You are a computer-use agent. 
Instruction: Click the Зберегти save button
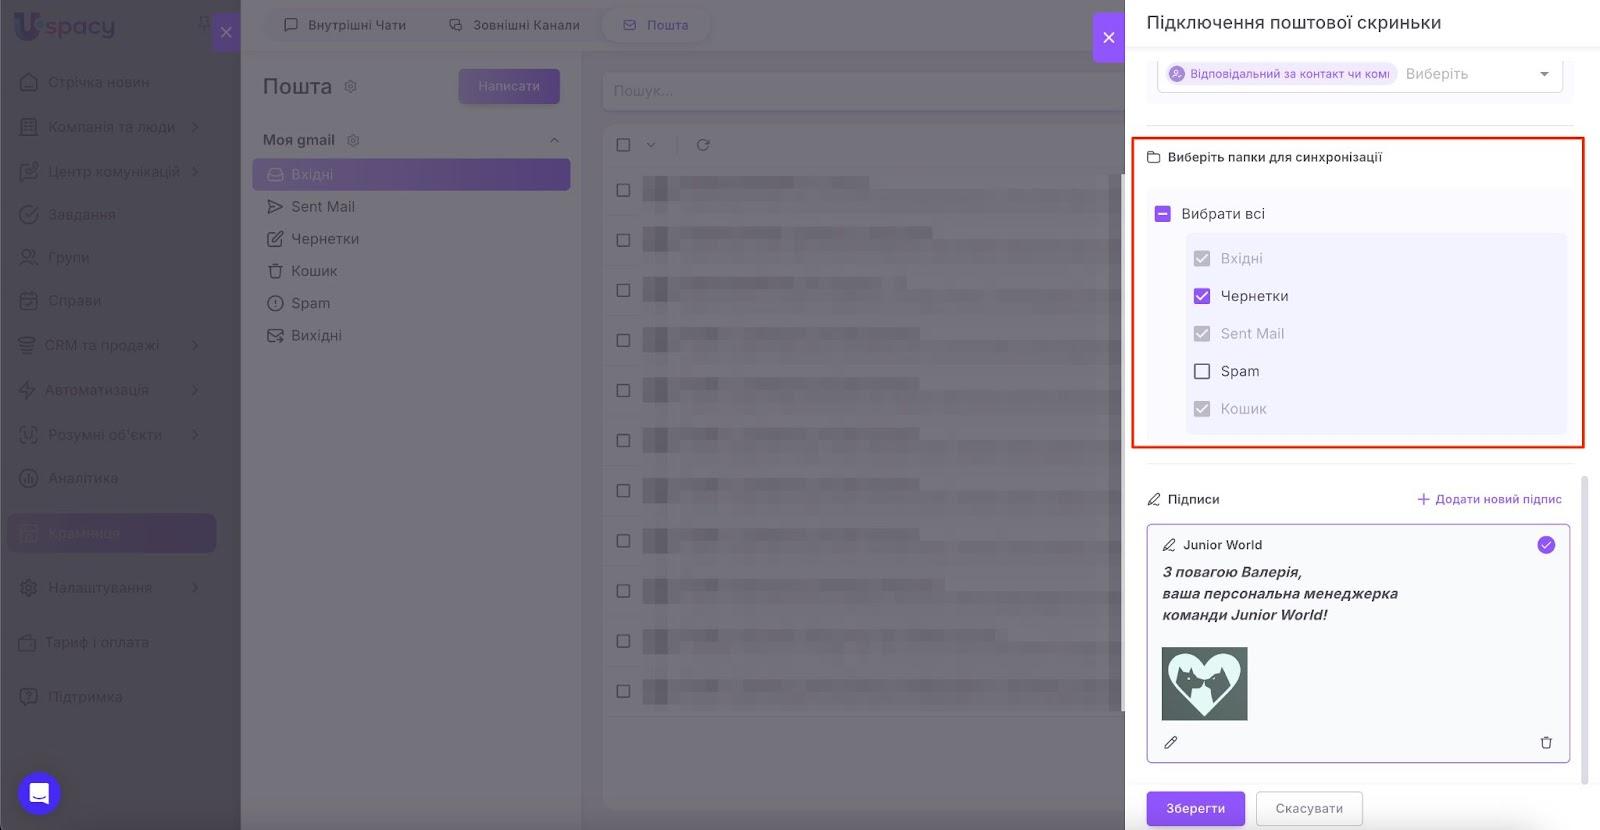pyautogui.click(x=1195, y=809)
